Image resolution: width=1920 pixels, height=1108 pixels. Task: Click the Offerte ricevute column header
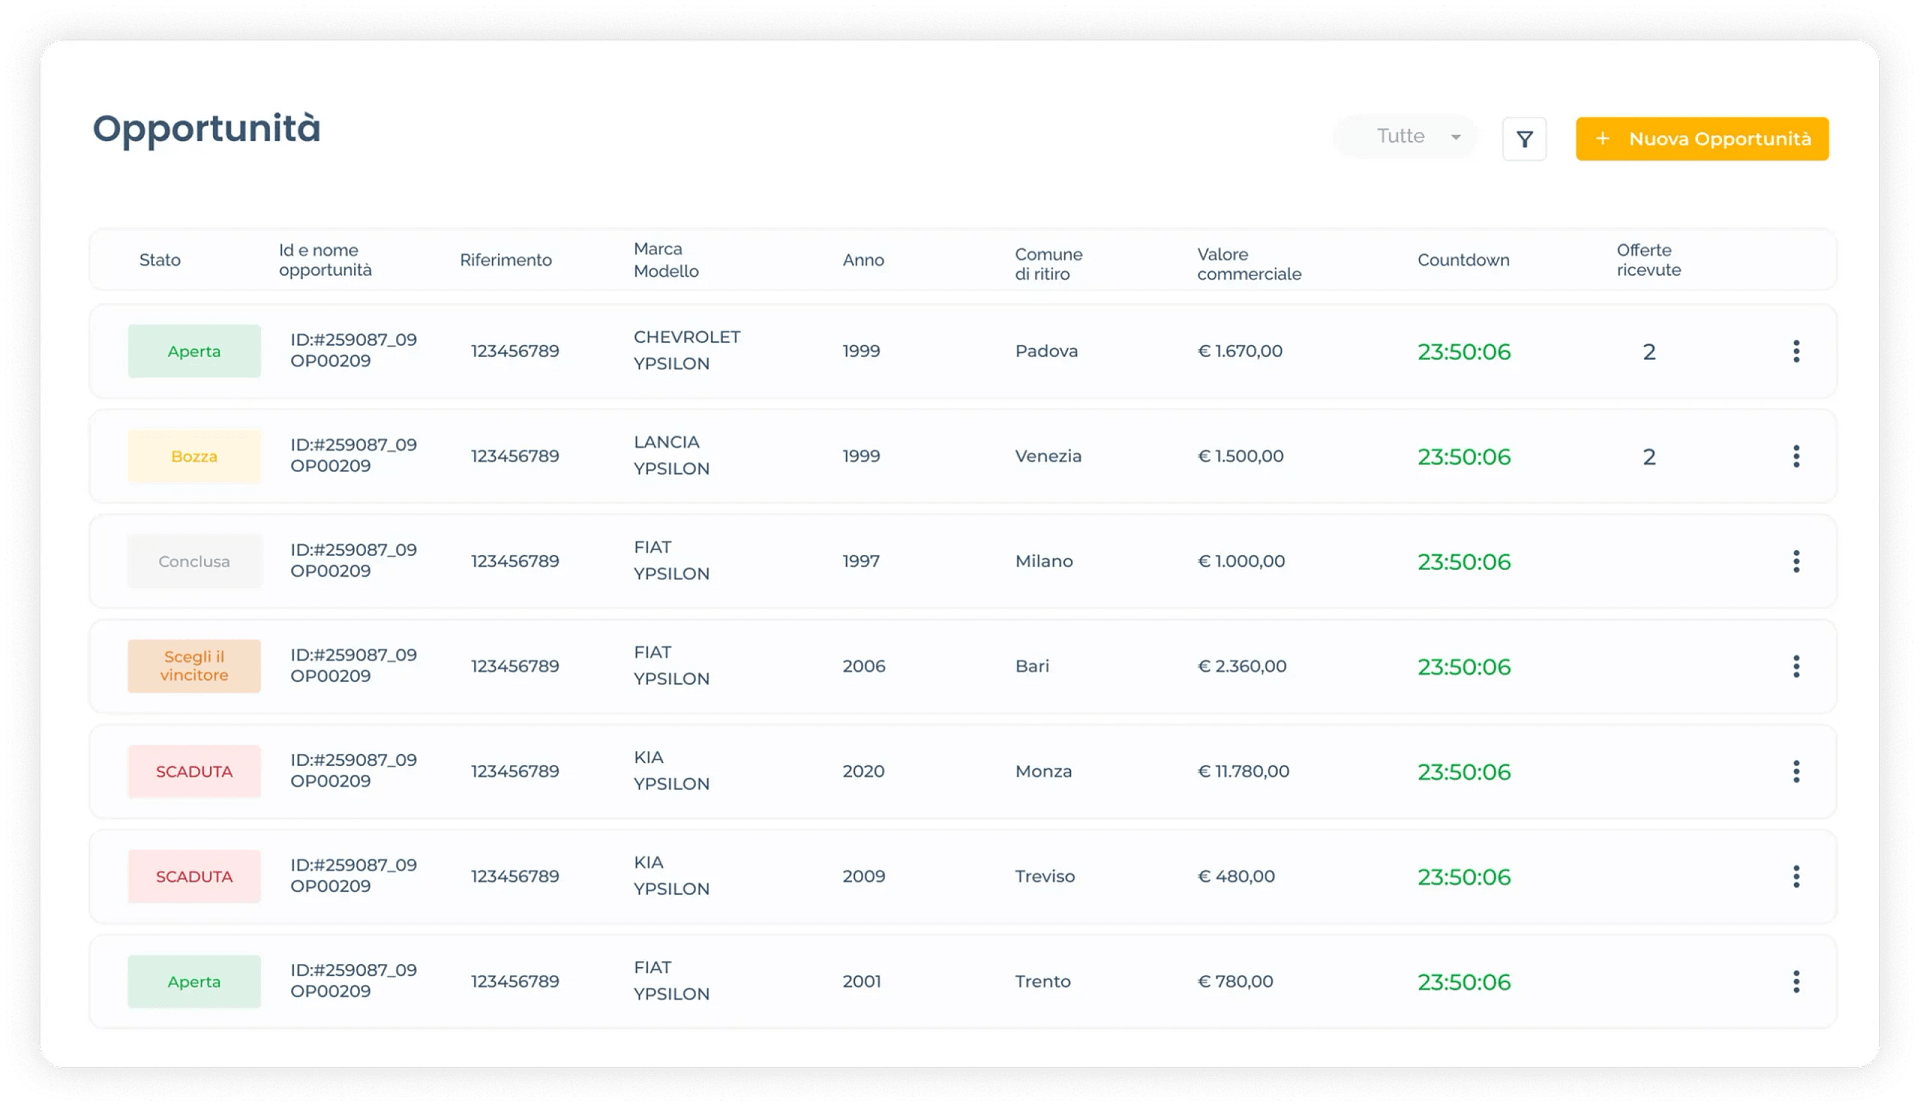1649,260
